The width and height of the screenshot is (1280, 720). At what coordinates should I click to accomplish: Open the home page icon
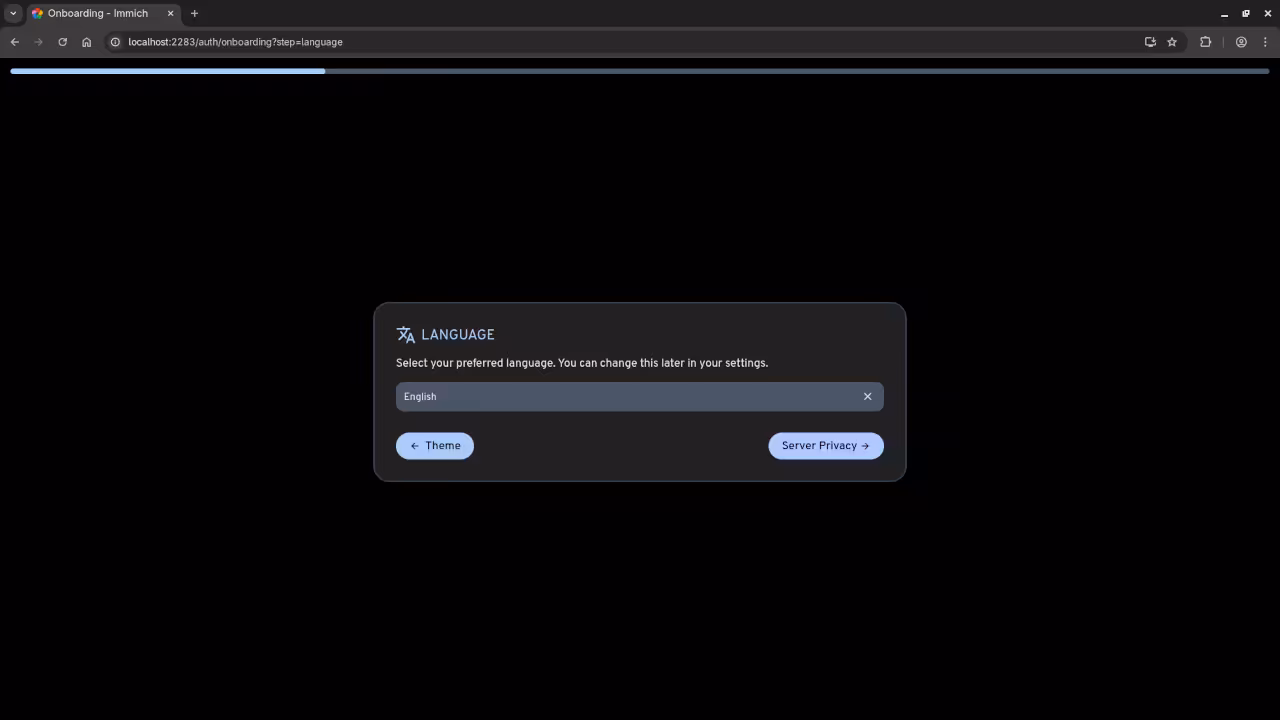(86, 42)
